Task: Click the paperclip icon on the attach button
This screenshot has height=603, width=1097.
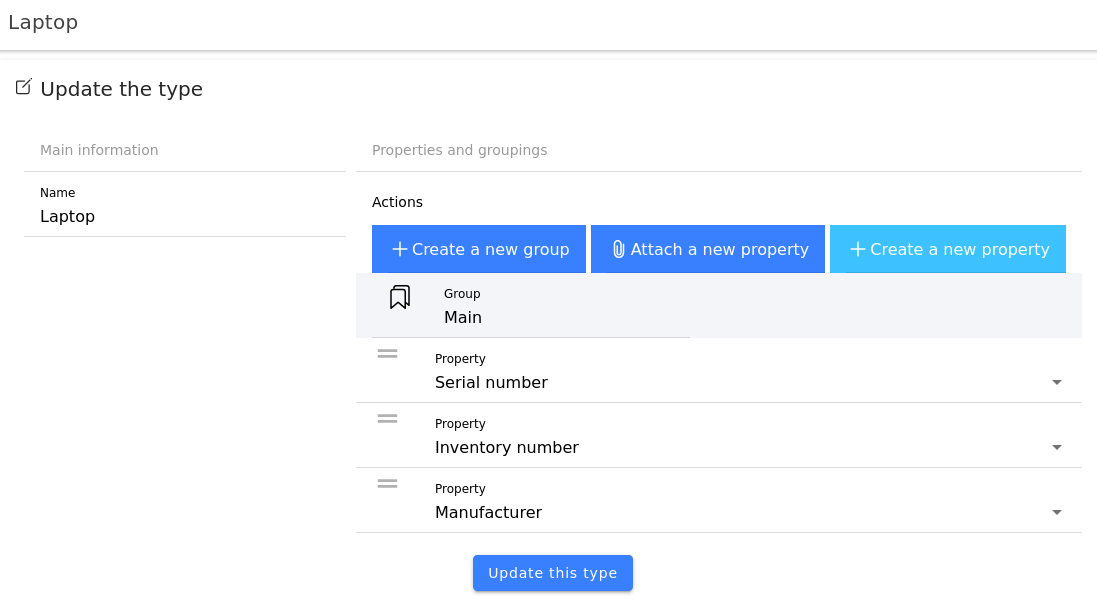Action: coord(618,249)
